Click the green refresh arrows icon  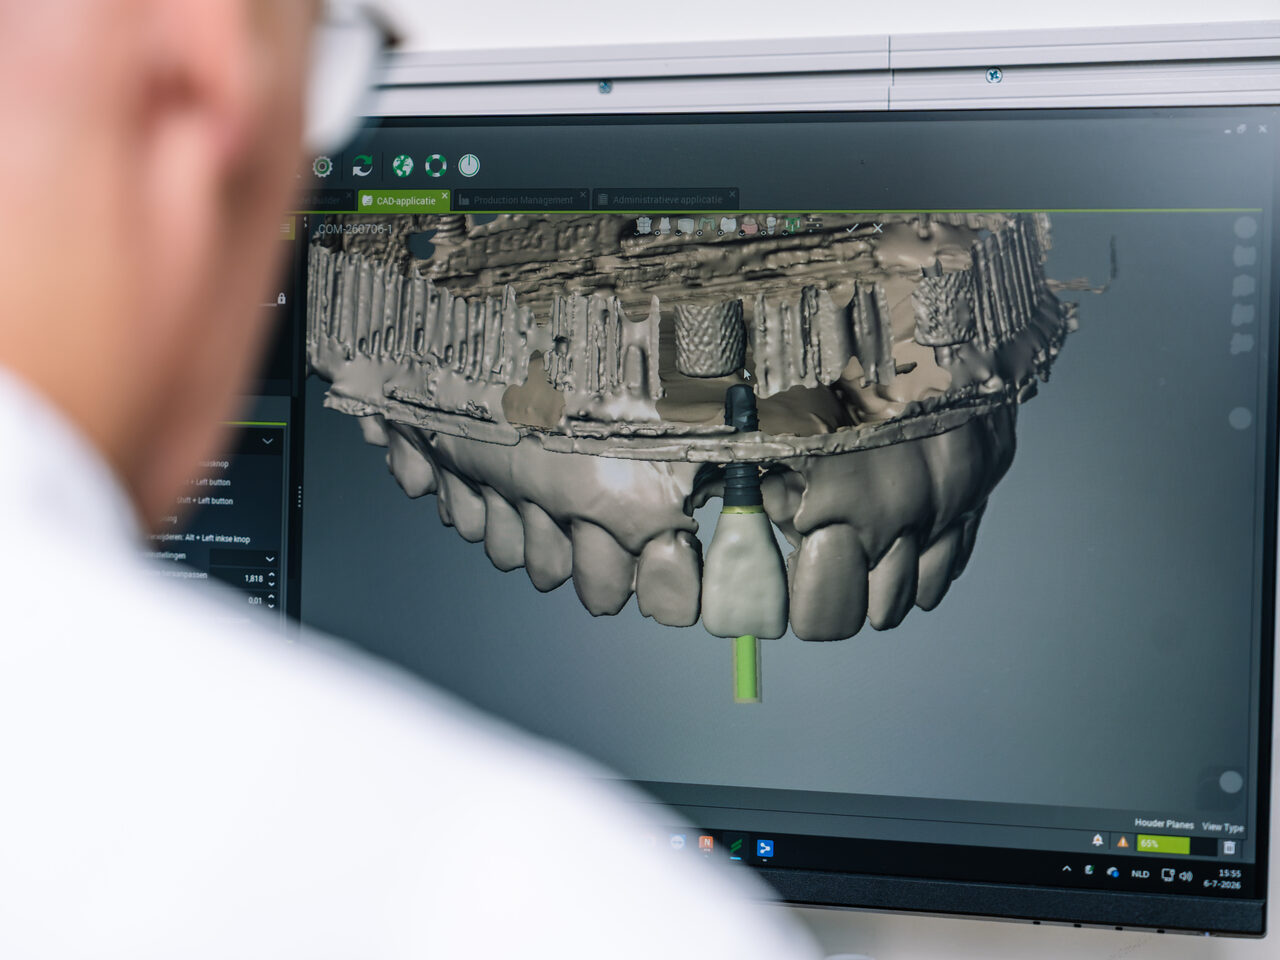tap(362, 166)
